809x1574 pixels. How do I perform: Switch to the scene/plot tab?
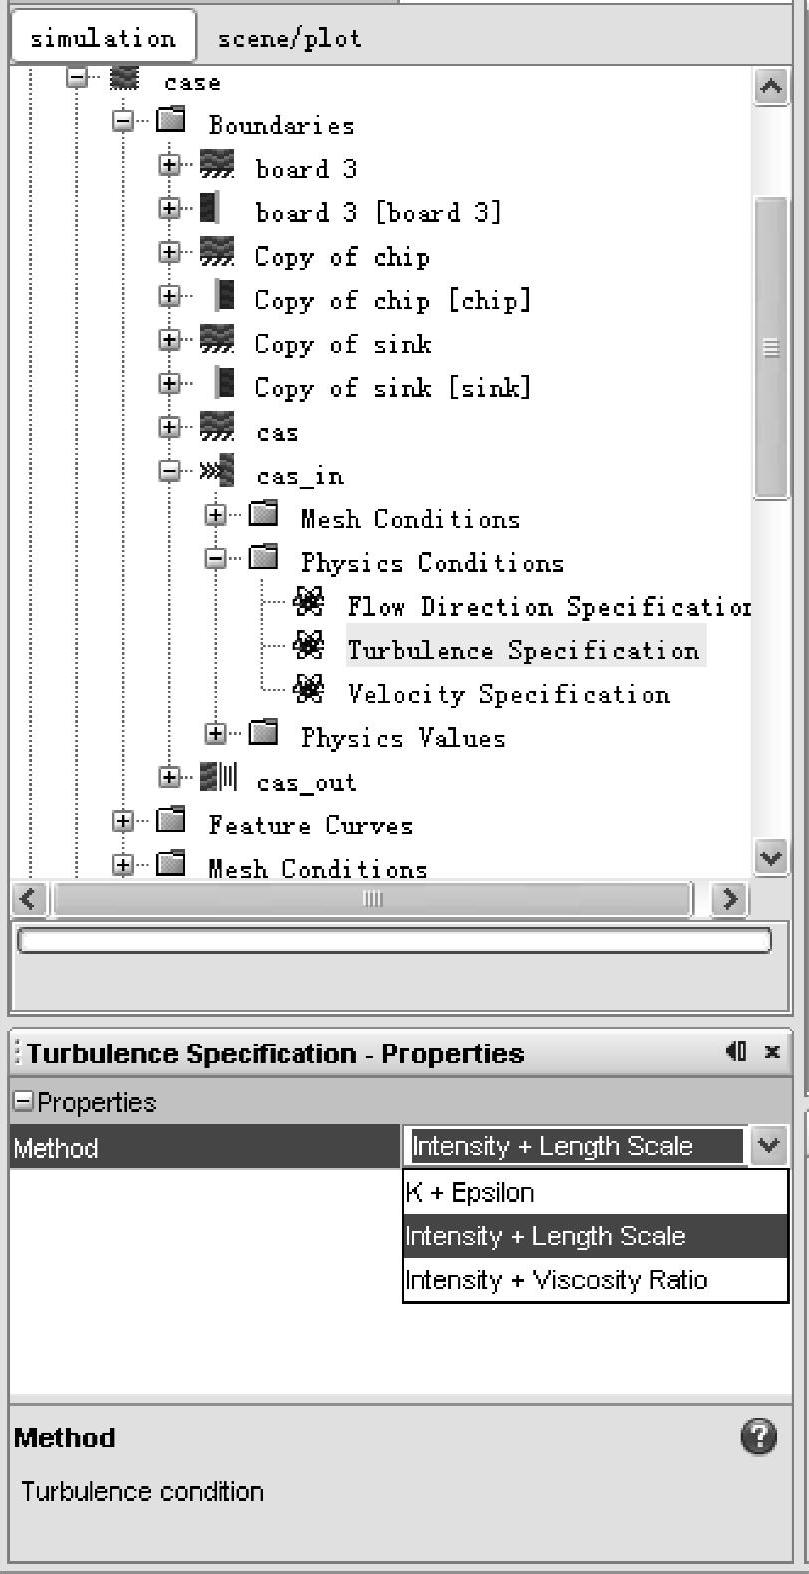tap(289, 38)
